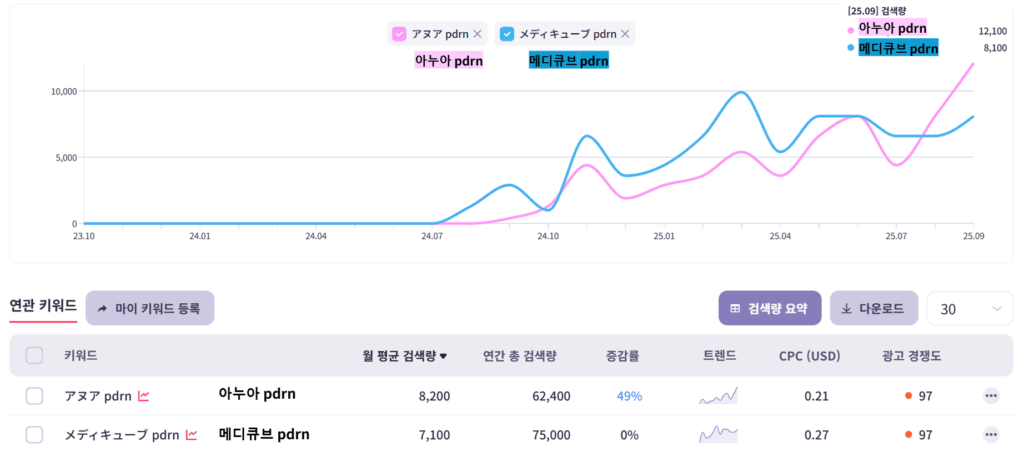Check the メディキューブ pdrn row checkbox
Viewport: 1024px width, 452px height.
tap(35, 435)
